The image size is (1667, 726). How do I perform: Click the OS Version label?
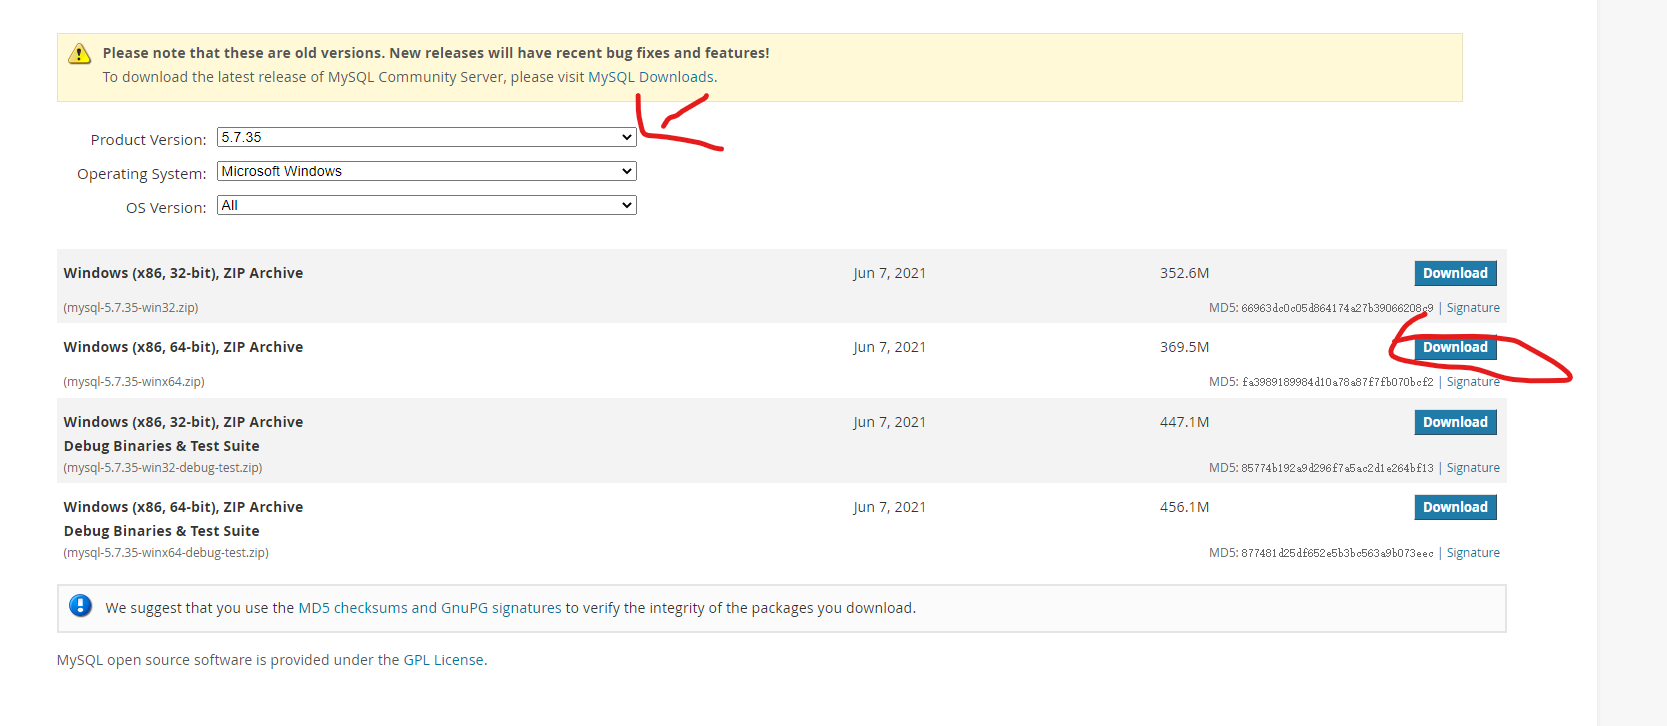(x=166, y=208)
